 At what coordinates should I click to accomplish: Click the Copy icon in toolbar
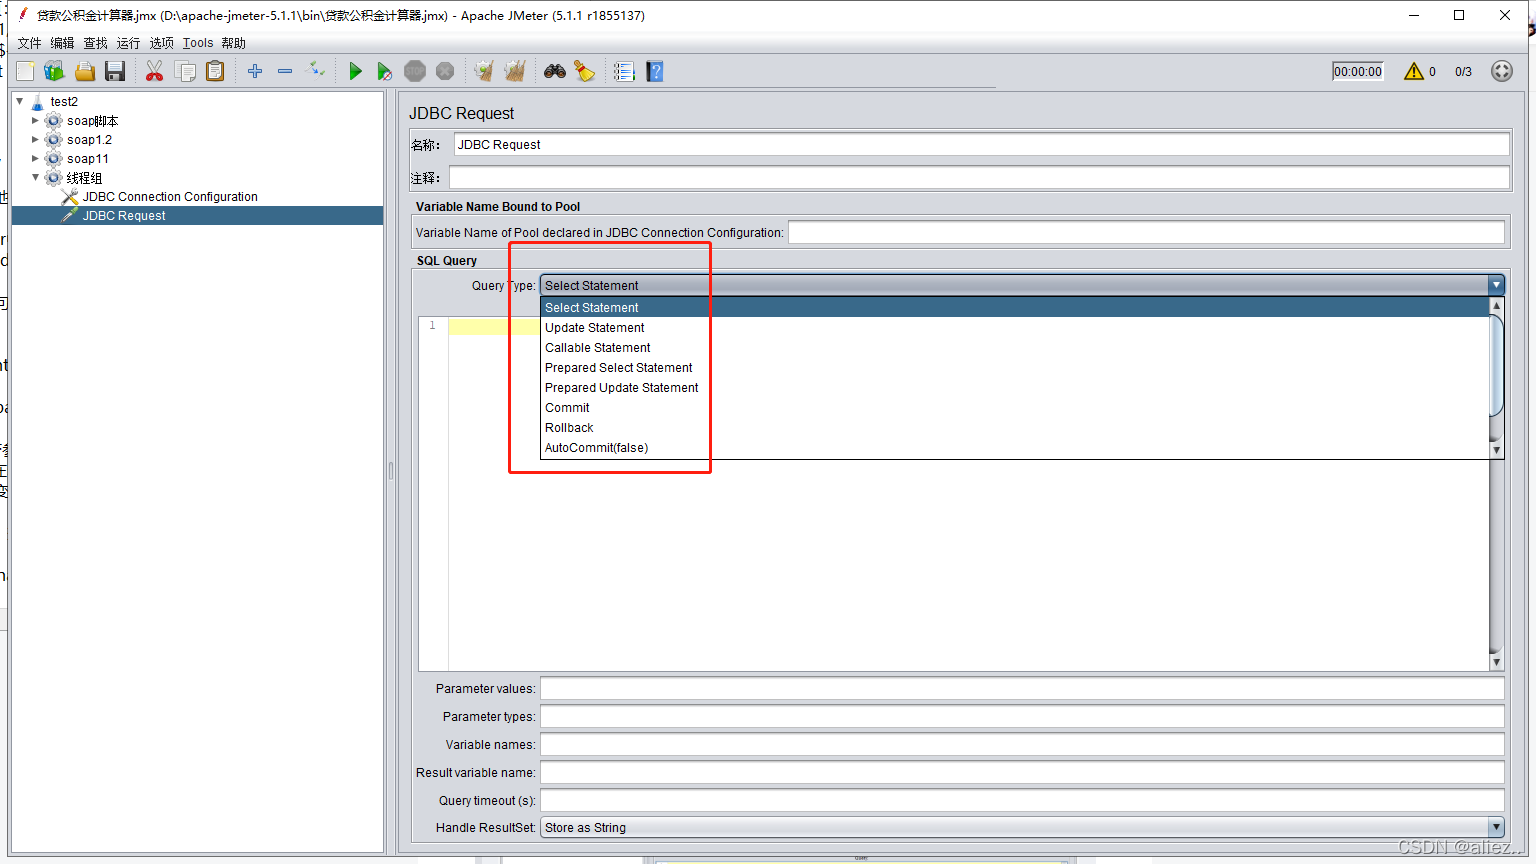[185, 71]
